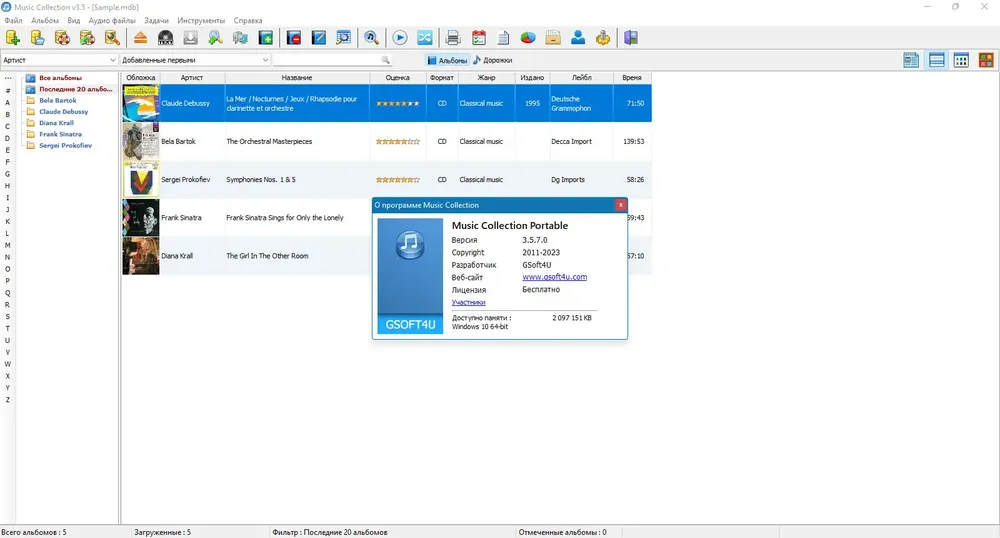
Task: Click the Bela Bartok album cover thumbnail
Action: tap(141, 141)
